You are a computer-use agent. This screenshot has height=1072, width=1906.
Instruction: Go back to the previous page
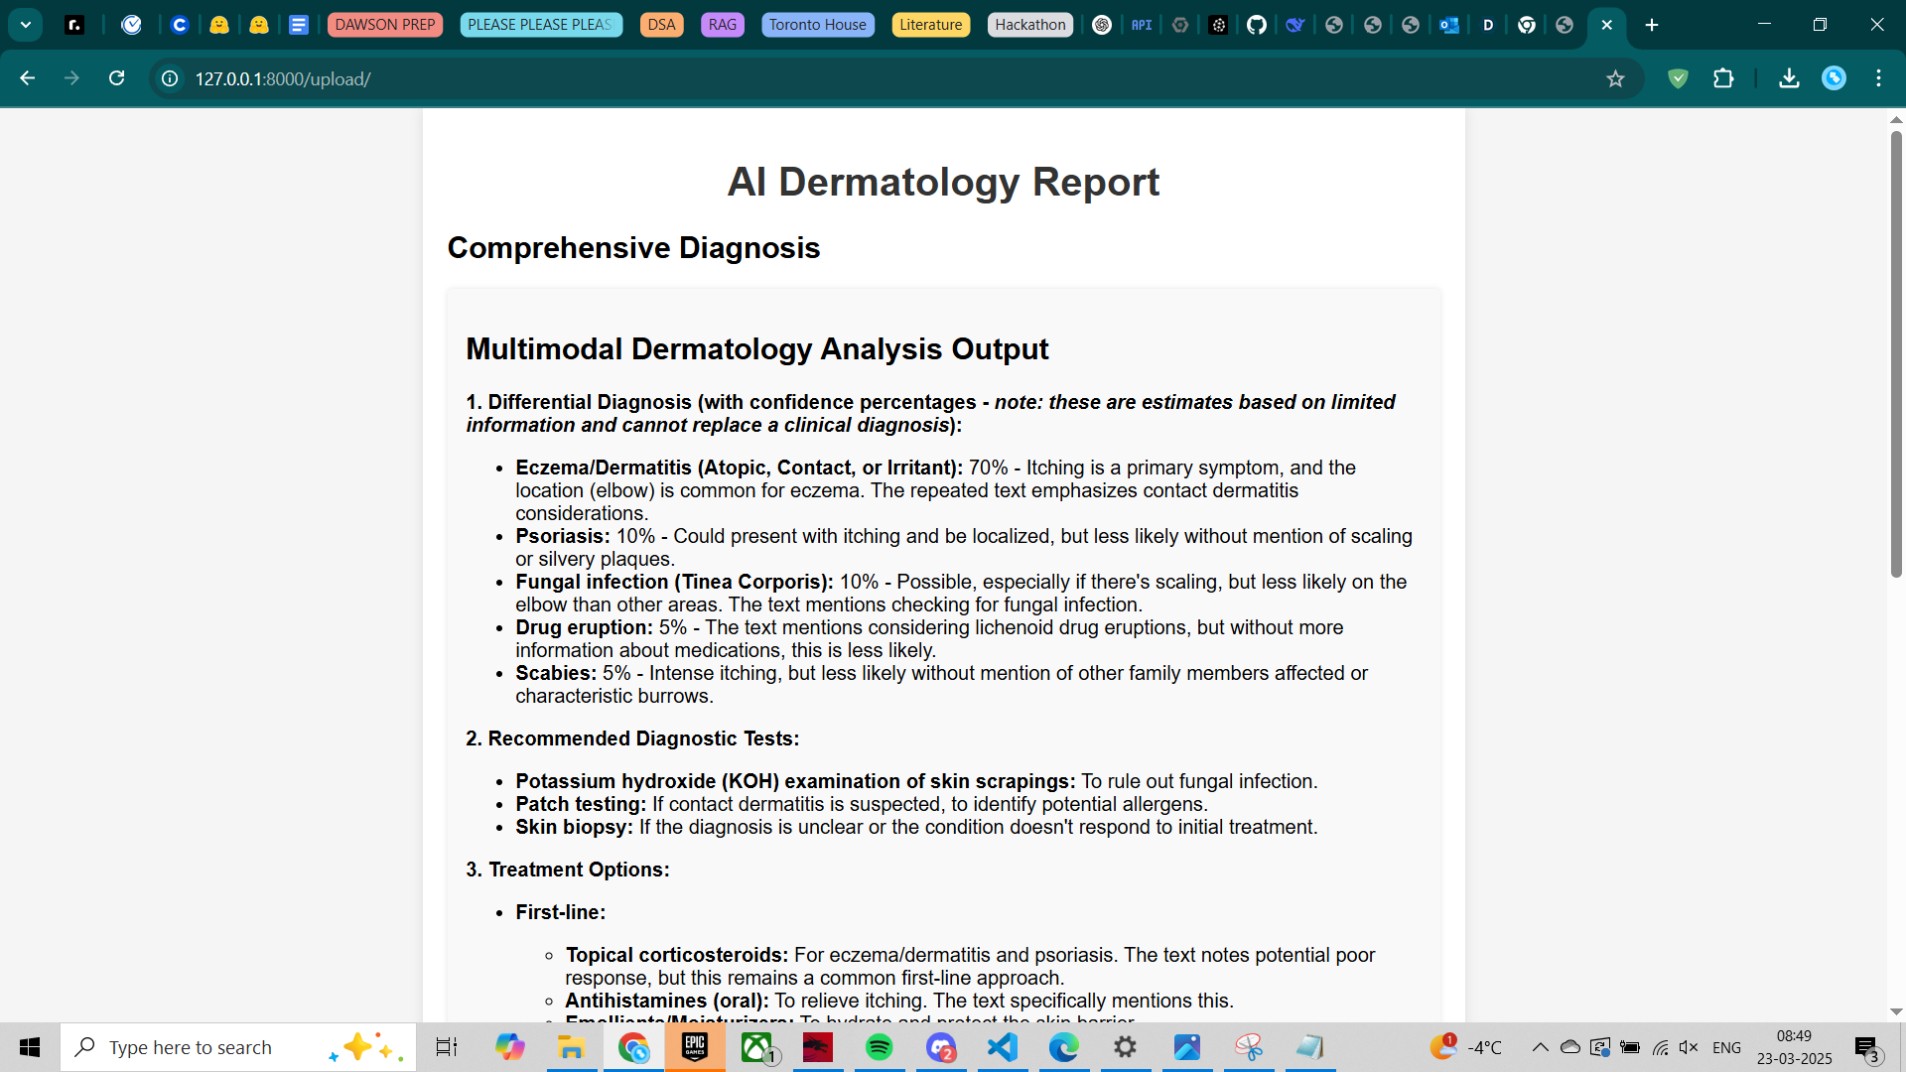coord(27,78)
